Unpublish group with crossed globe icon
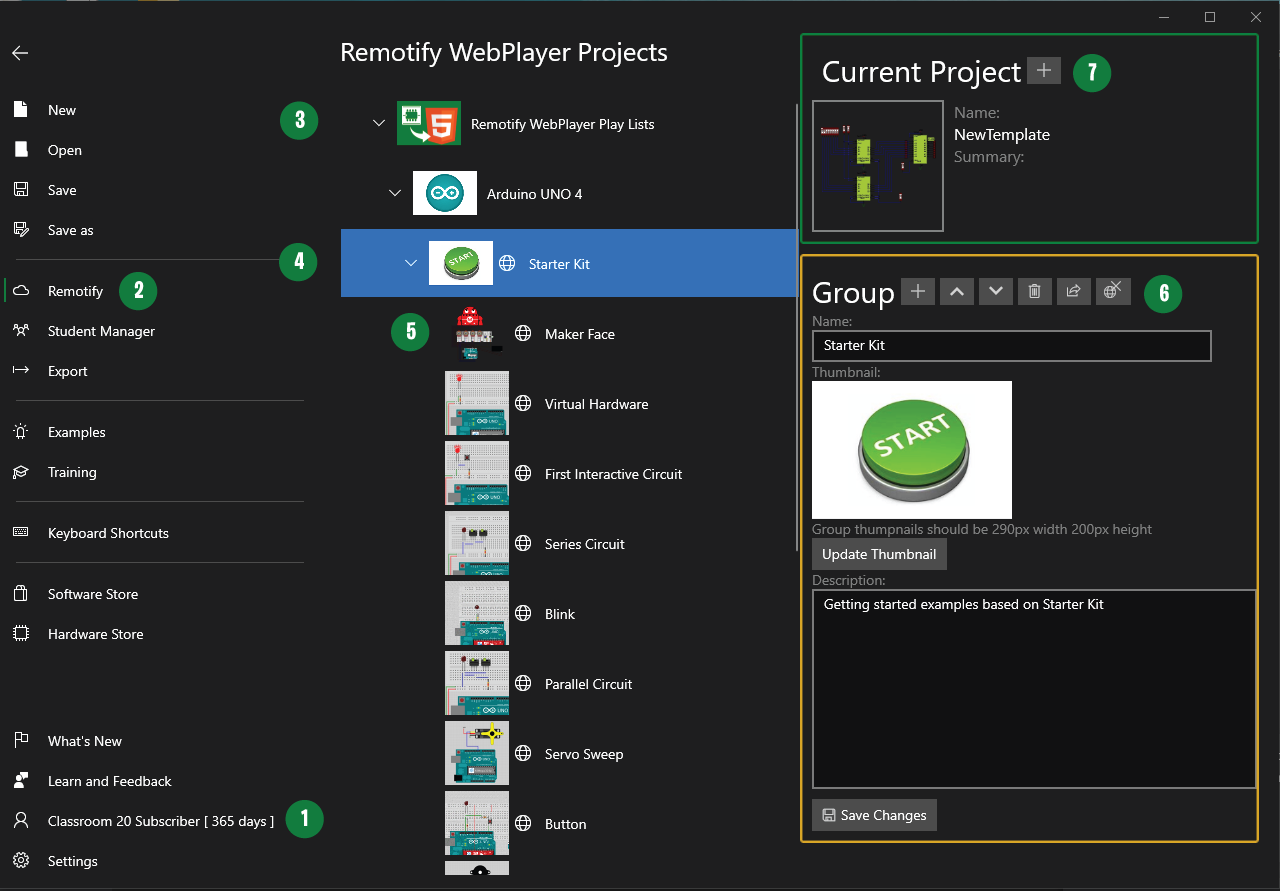The image size is (1280, 892). (x=1112, y=291)
